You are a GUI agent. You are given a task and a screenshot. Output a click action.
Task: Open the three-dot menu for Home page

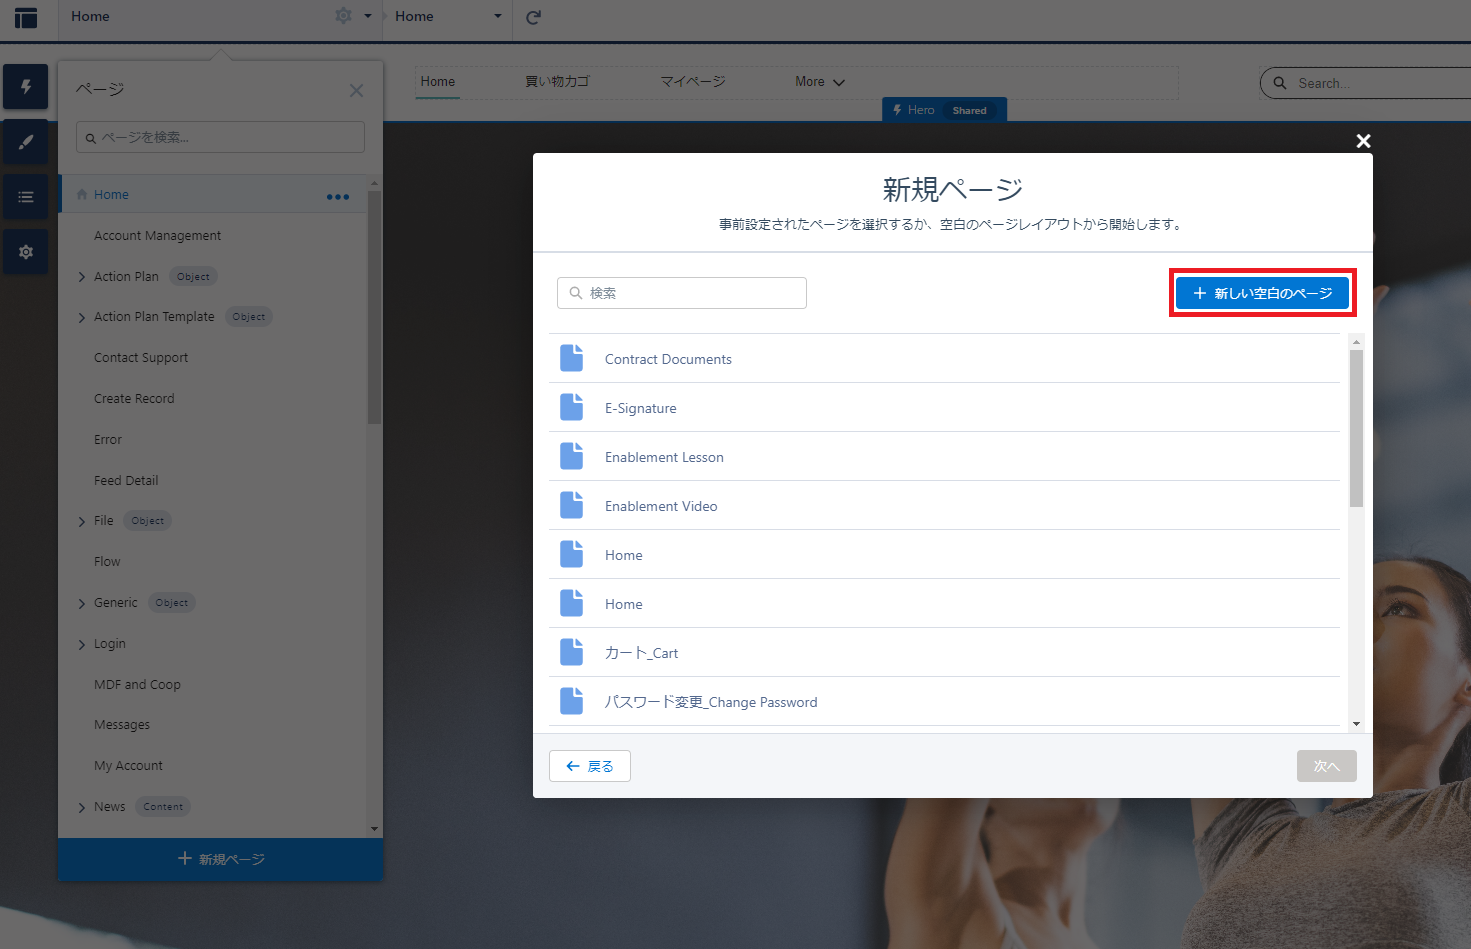pos(338,196)
